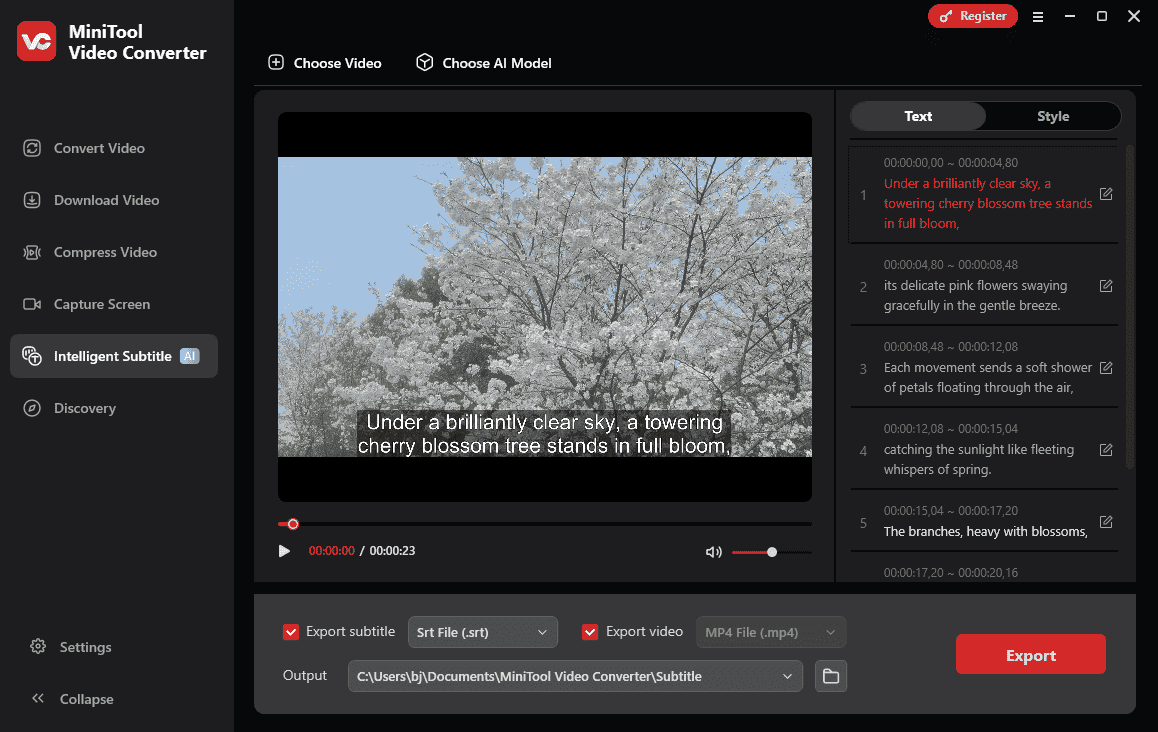Switch to the Style tab
This screenshot has width=1158, height=732.
click(x=1052, y=116)
